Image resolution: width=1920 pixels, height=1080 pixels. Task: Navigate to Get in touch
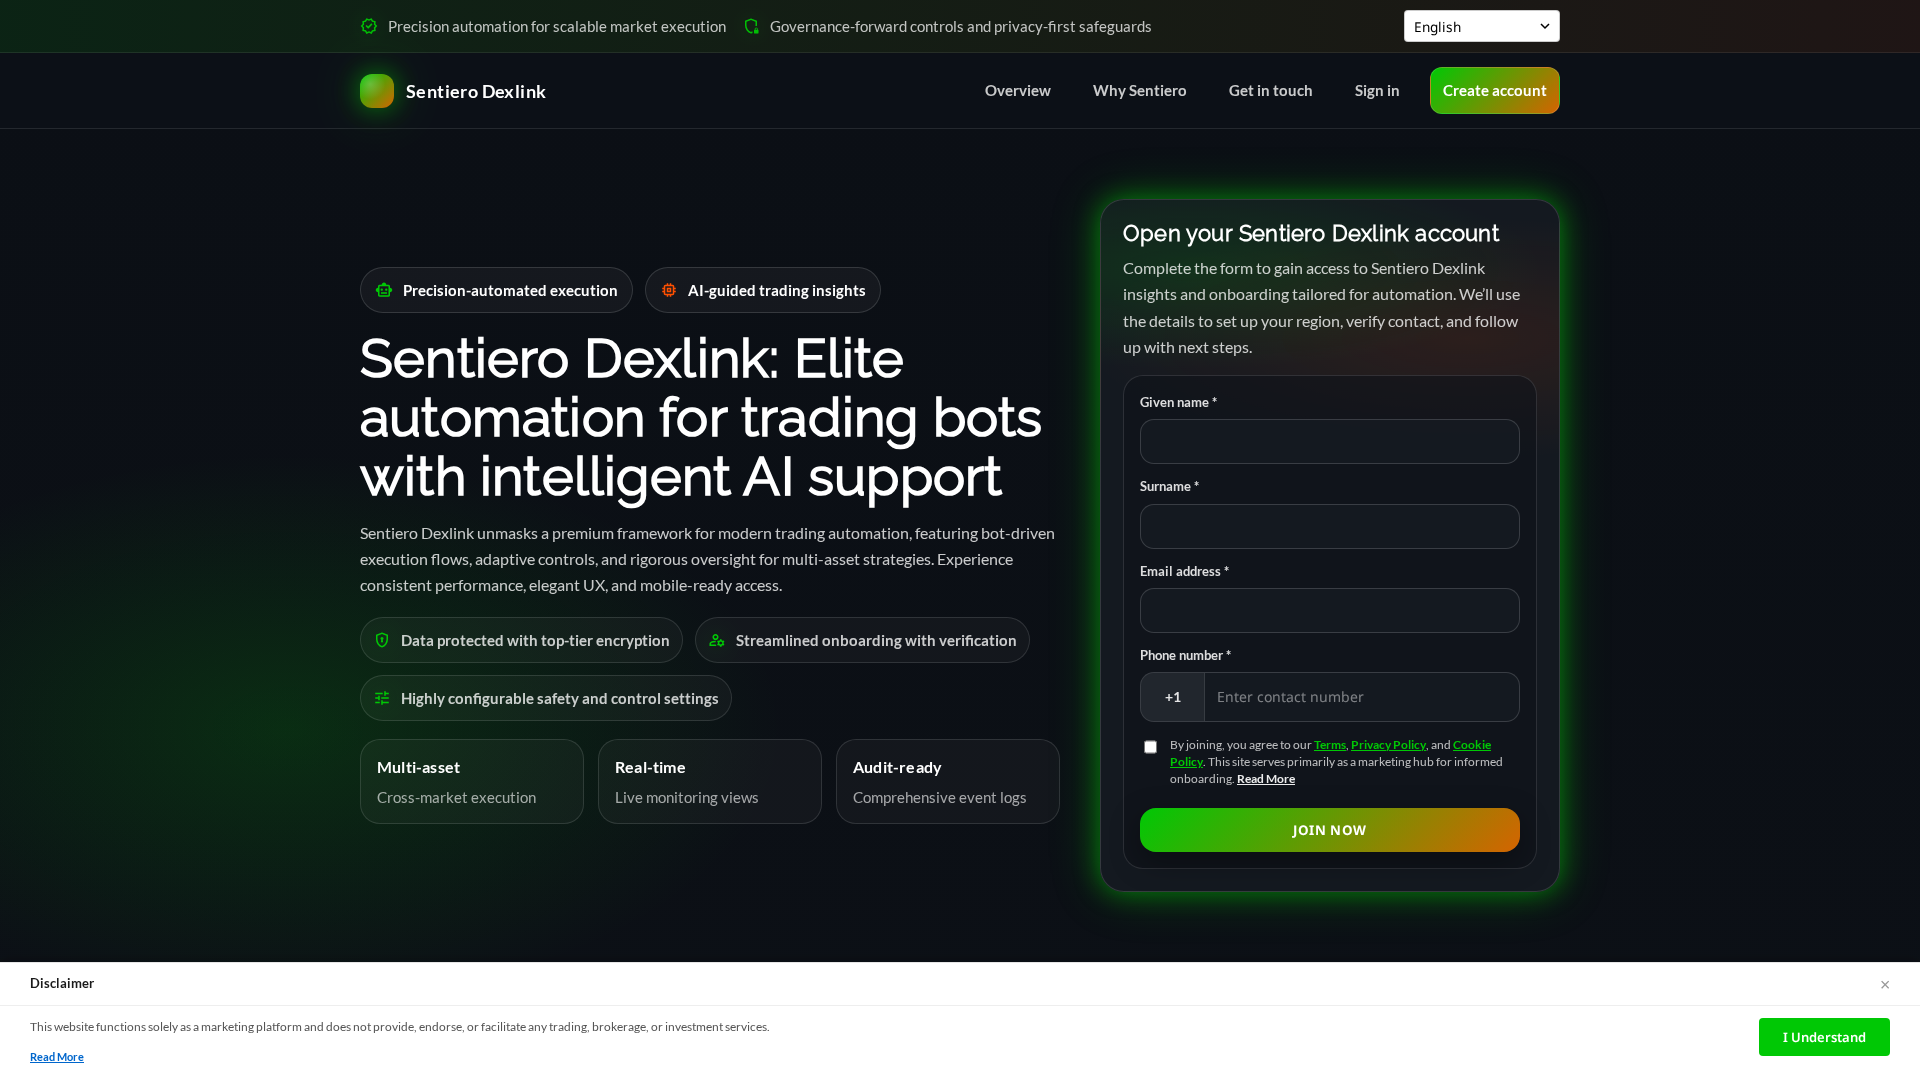1270,90
